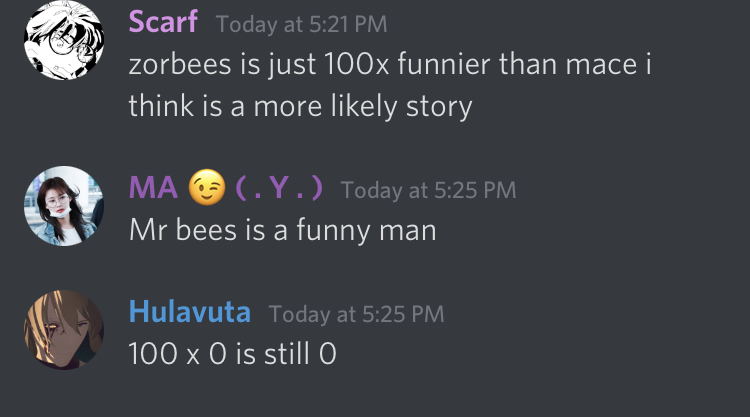This screenshot has height=417, width=750.
Task: Click Scarf's Today at 5:21 PM timestamp
Action: tap(301, 23)
